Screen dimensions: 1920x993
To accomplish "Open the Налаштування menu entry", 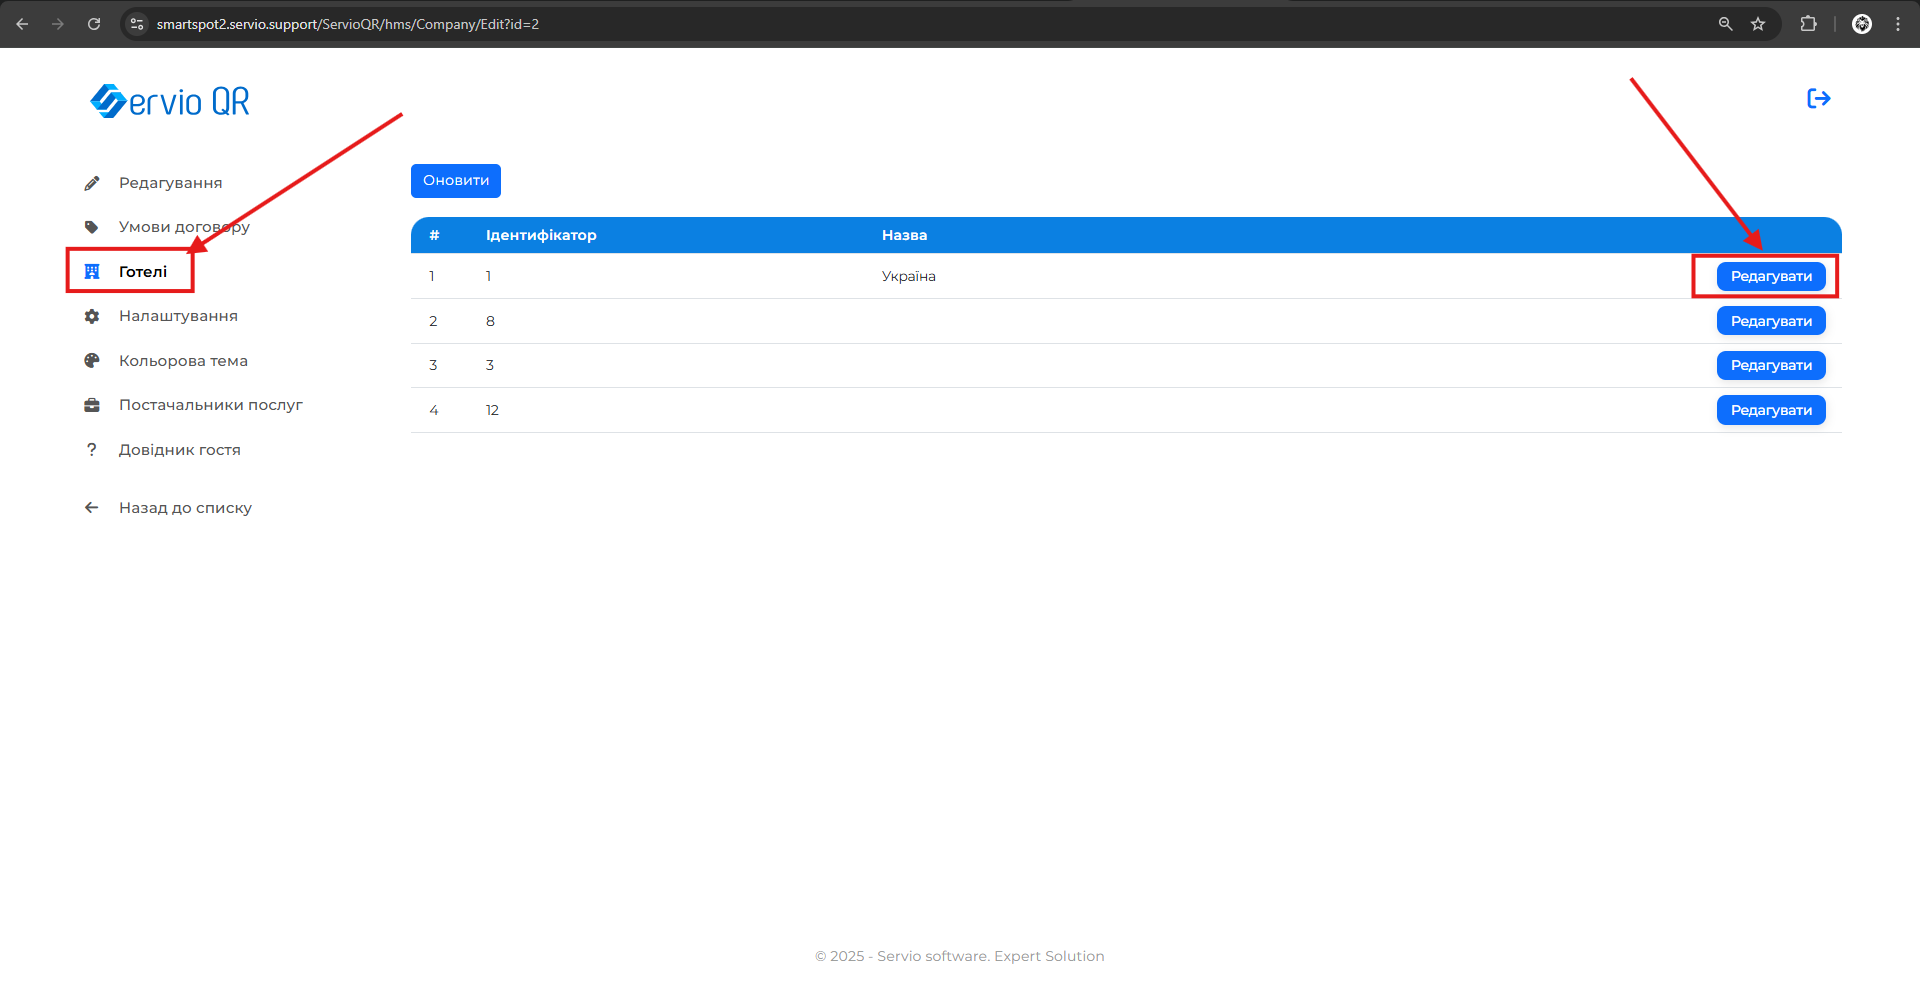I will 178,316.
